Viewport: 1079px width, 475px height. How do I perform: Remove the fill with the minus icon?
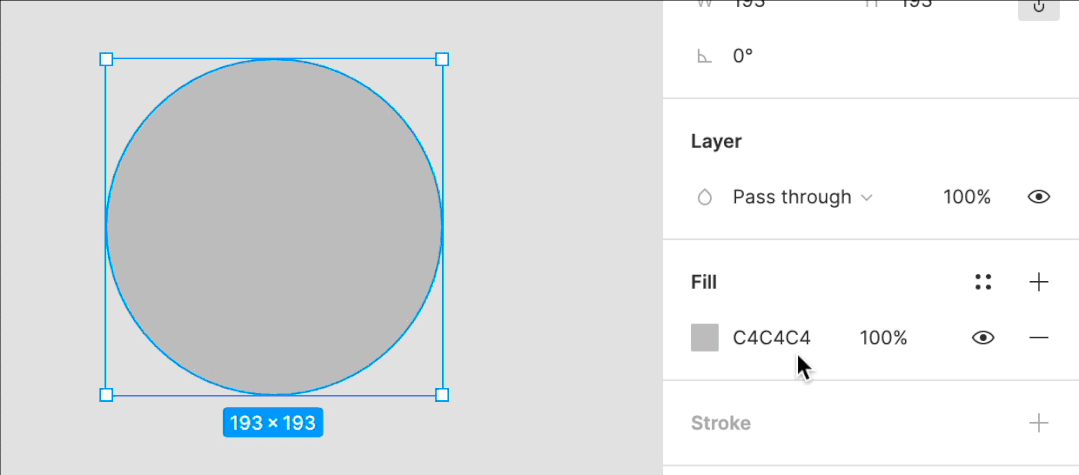[1039, 338]
